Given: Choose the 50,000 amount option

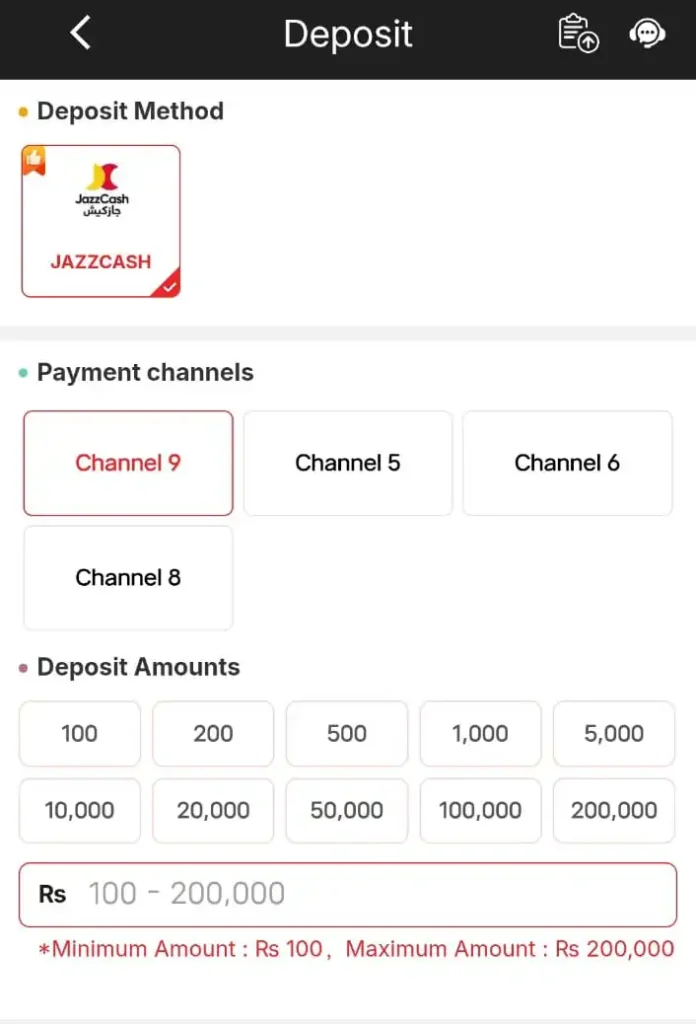Looking at the screenshot, I should (x=347, y=811).
